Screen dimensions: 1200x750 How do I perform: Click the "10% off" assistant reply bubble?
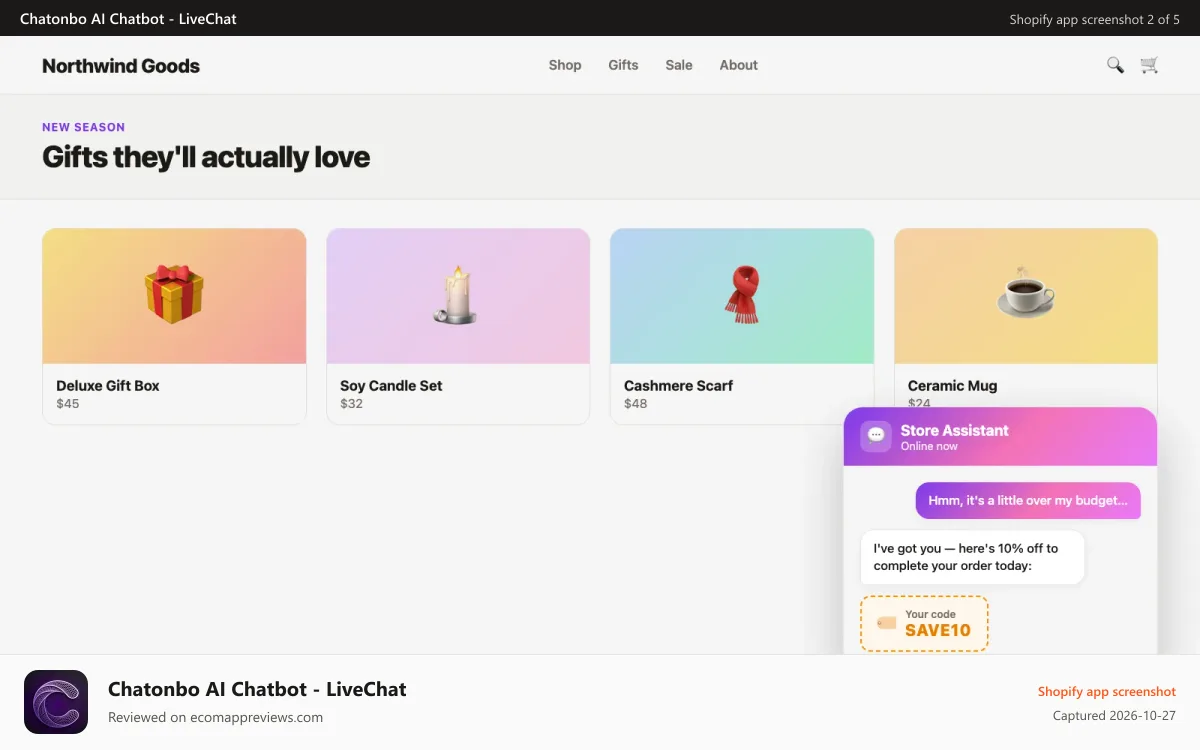[972, 557]
